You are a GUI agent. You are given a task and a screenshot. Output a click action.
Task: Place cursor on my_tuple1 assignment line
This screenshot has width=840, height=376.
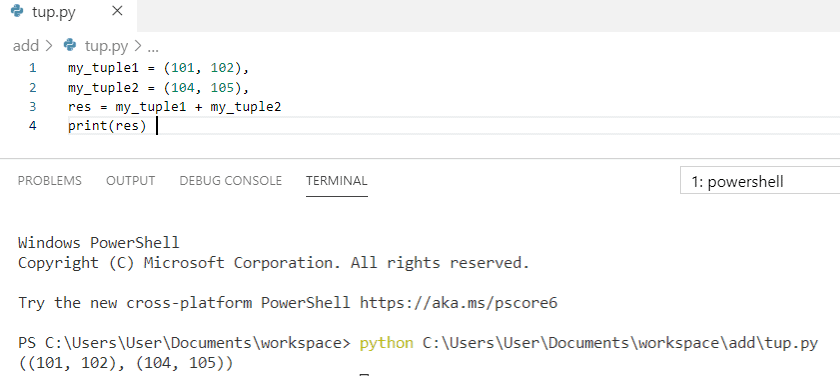point(159,69)
